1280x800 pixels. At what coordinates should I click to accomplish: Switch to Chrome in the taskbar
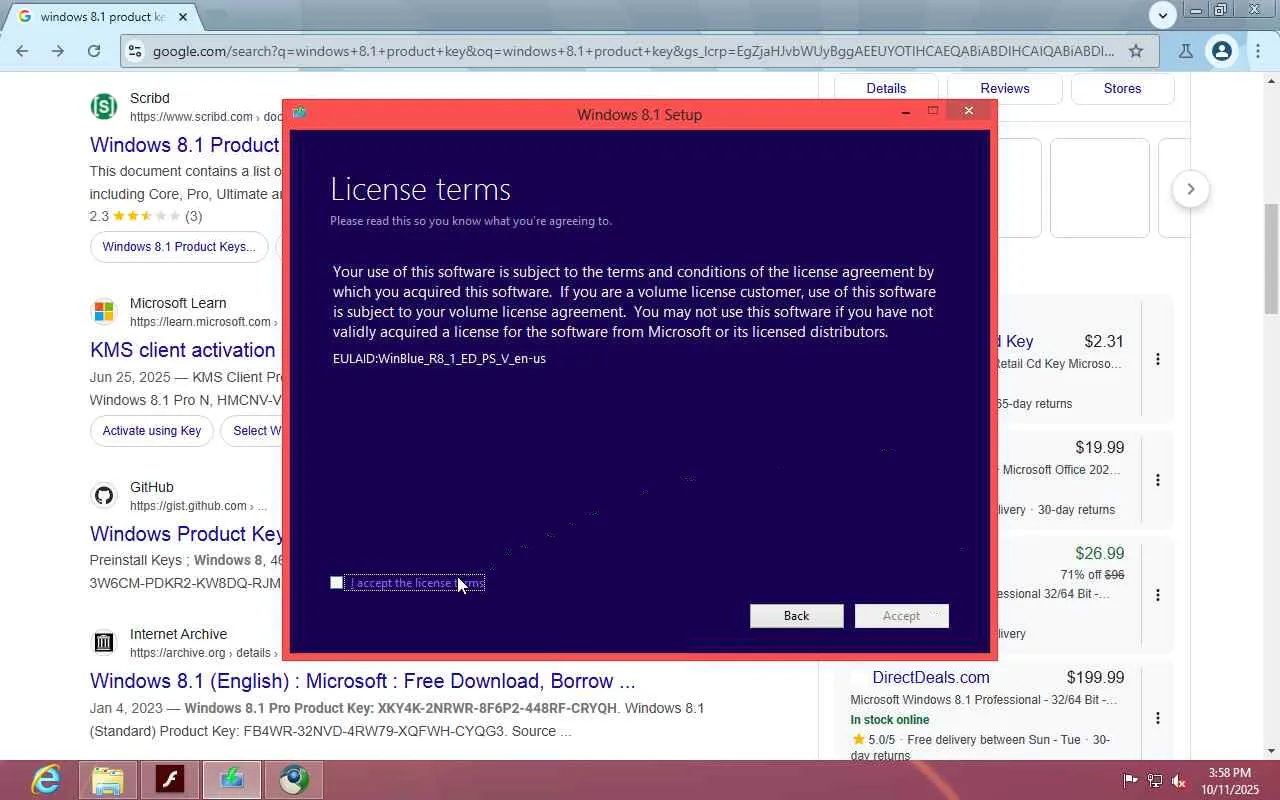click(294, 780)
